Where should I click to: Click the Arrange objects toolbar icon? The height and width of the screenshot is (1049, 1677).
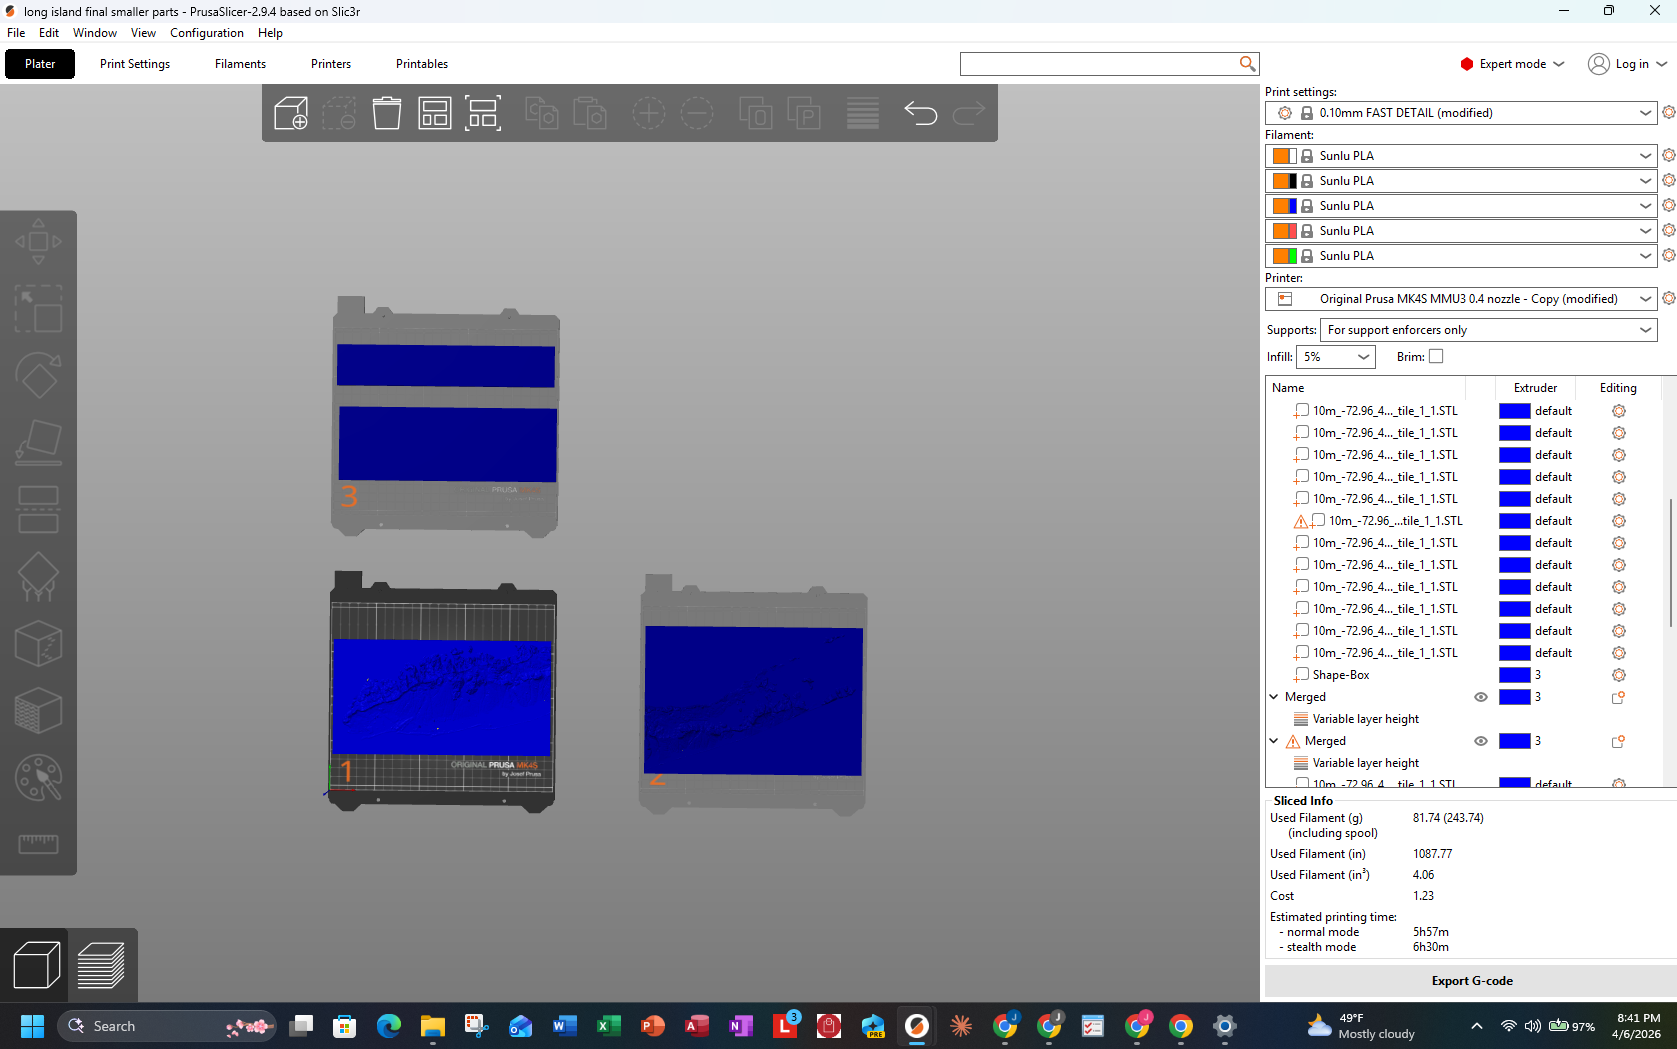click(435, 113)
